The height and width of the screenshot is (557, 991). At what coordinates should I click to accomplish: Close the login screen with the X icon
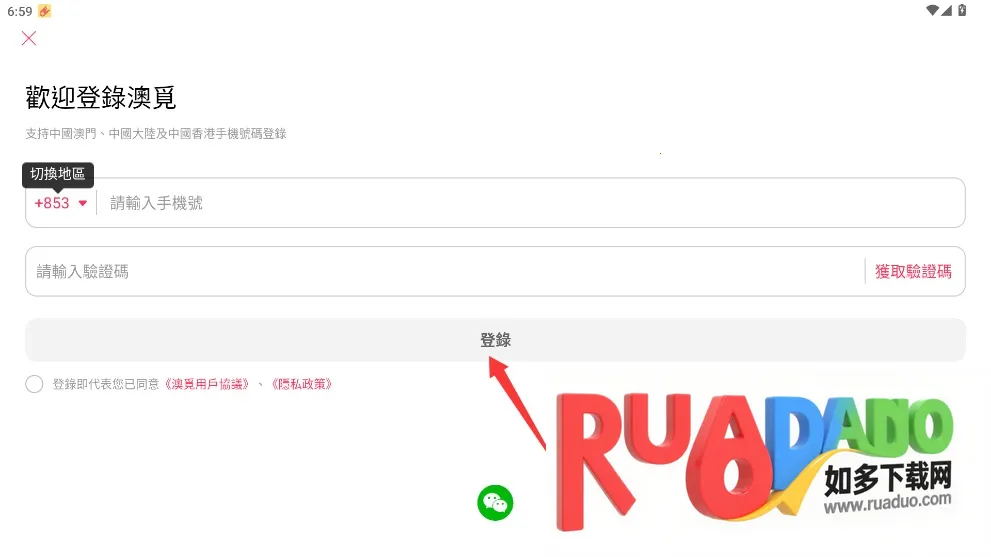pos(28,39)
